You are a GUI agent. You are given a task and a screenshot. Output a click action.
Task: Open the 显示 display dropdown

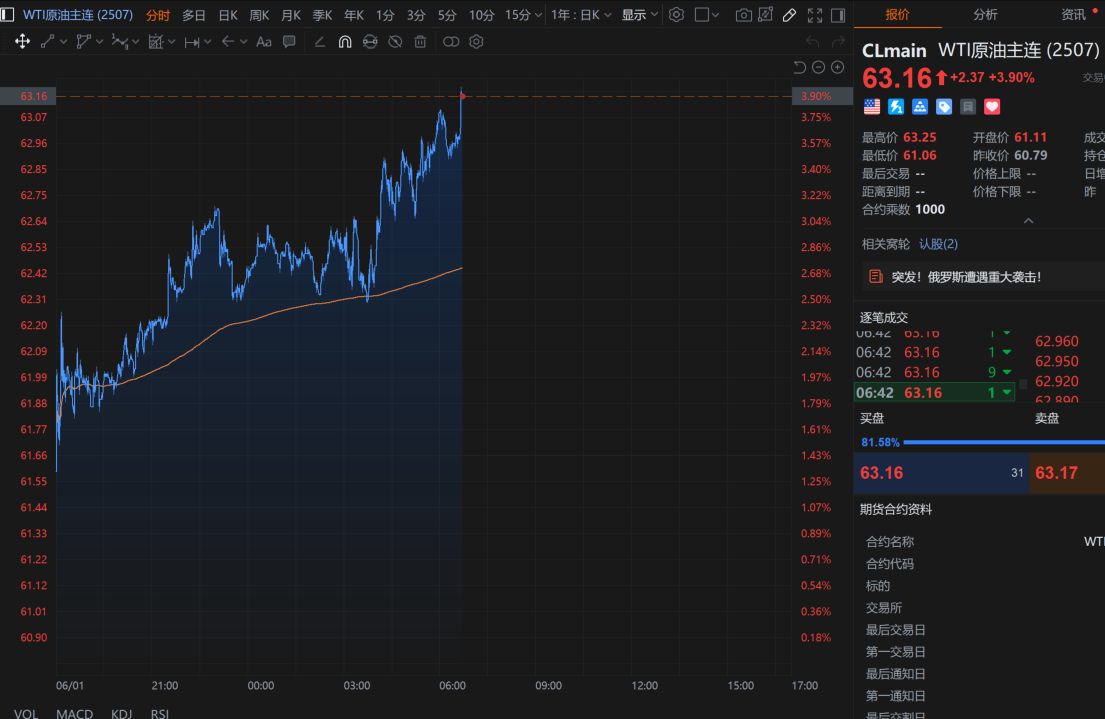(x=640, y=15)
